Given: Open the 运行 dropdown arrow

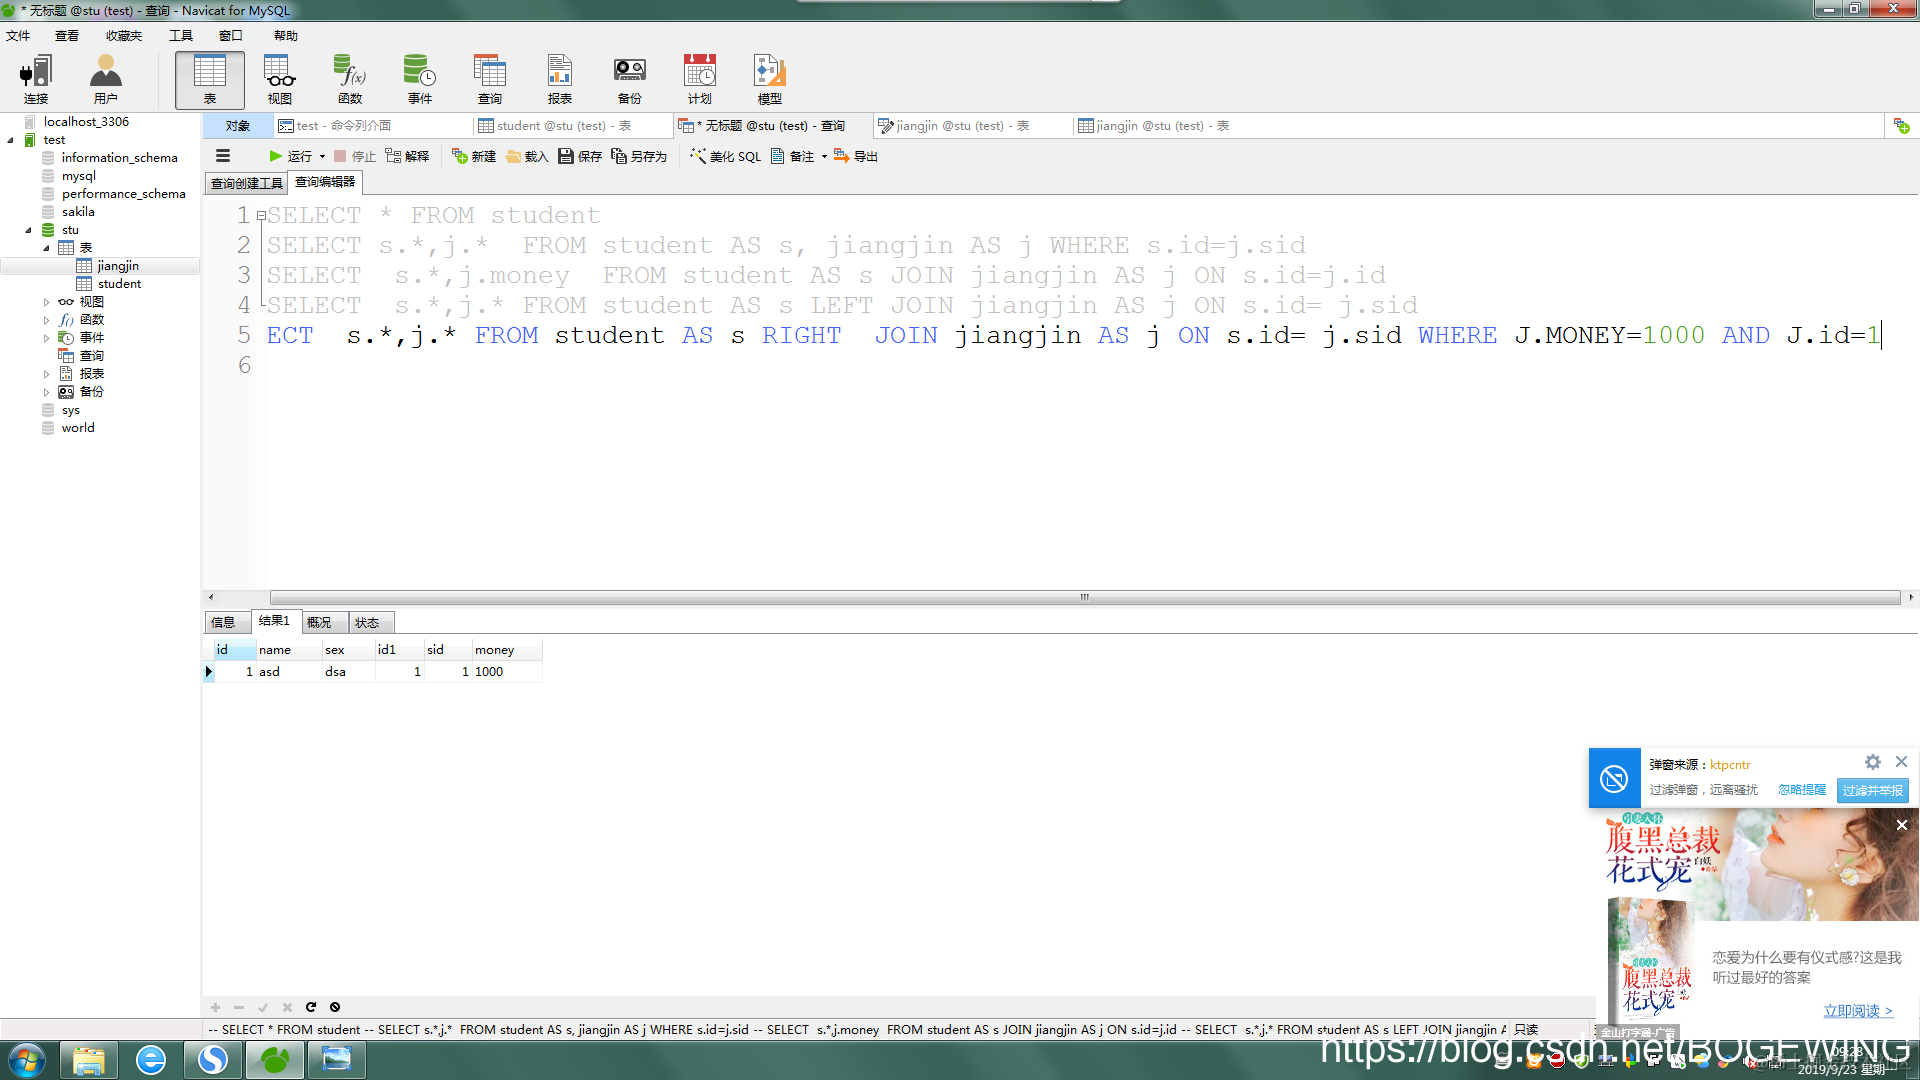Looking at the screenshot, I should 322,156.
